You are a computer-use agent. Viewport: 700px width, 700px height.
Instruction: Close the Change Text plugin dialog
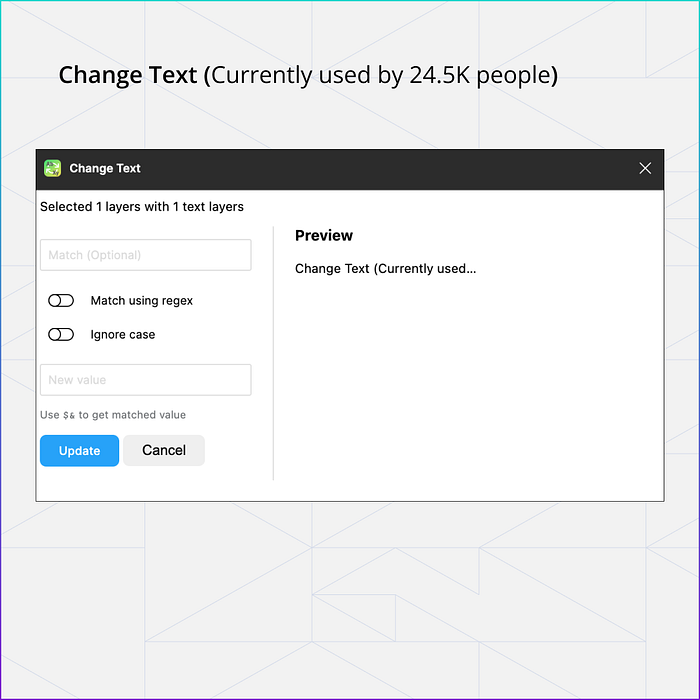click(x=645, y=168)
